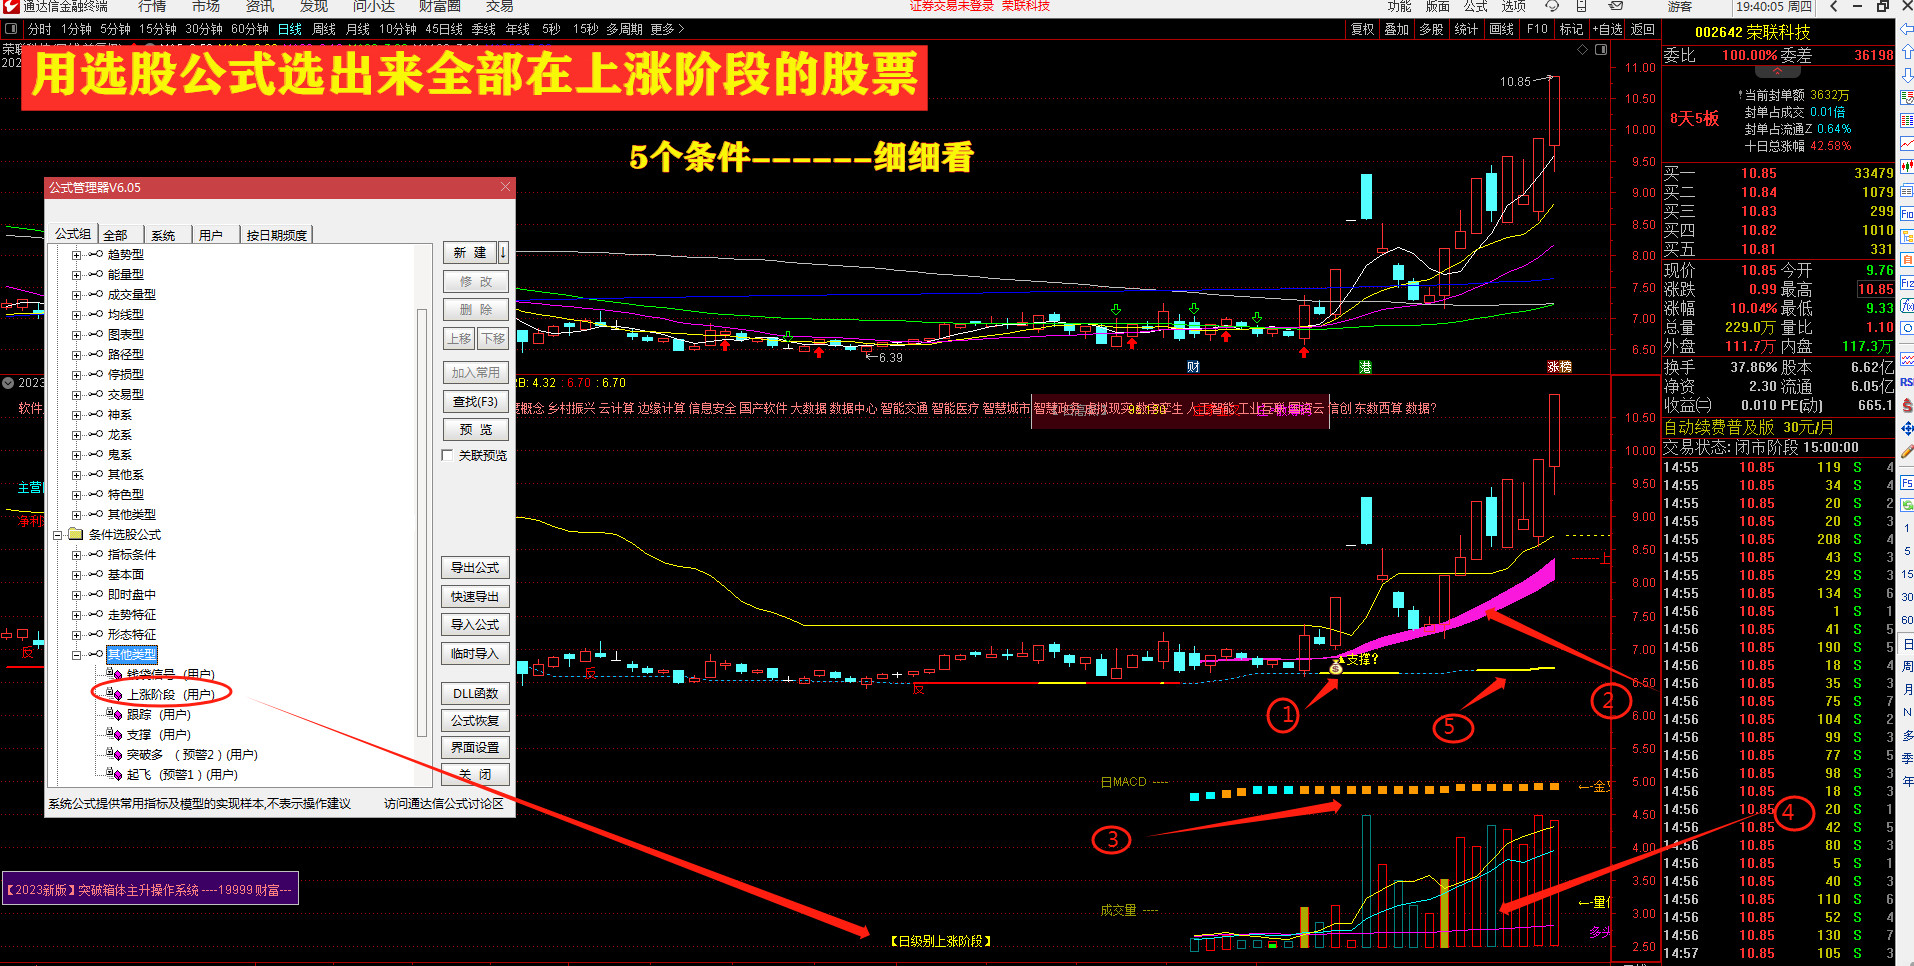Click the 界面设置 button
1914x966 pixels.
pyautogui.click(x=475, y=747)
